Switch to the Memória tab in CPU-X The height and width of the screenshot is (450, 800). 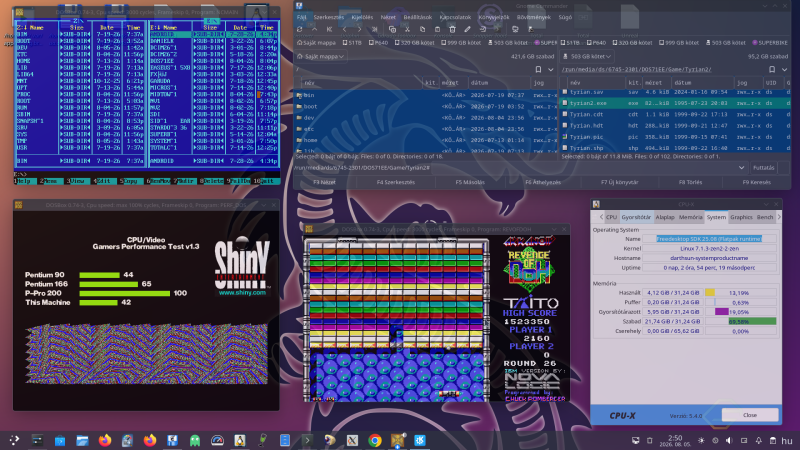[690, 217]
